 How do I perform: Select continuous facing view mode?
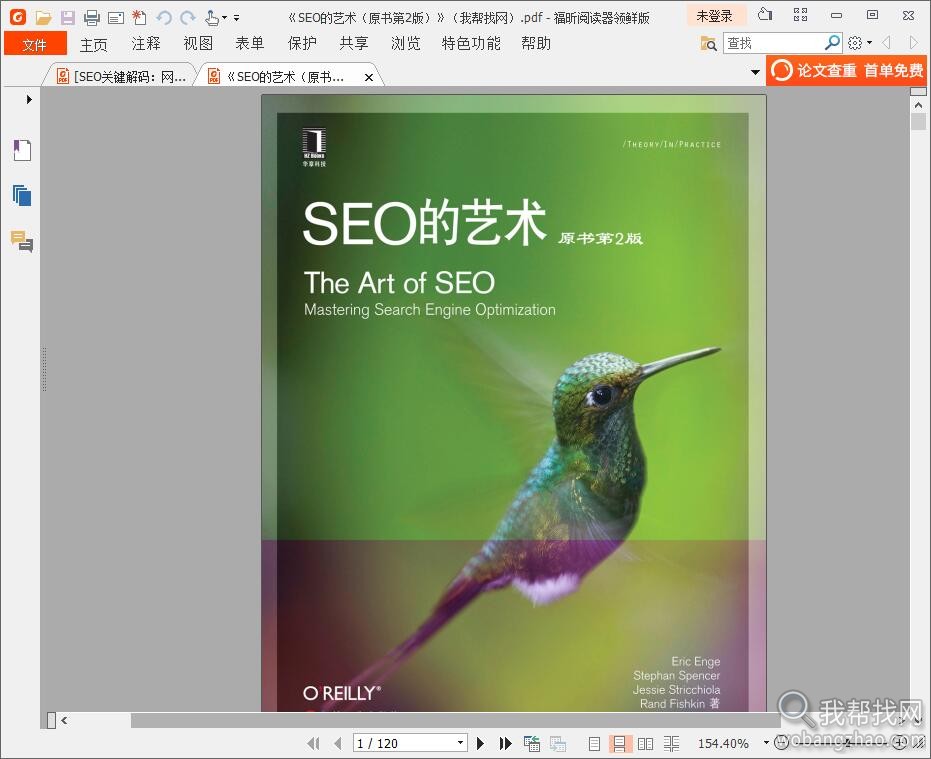[x=672, y=744]
